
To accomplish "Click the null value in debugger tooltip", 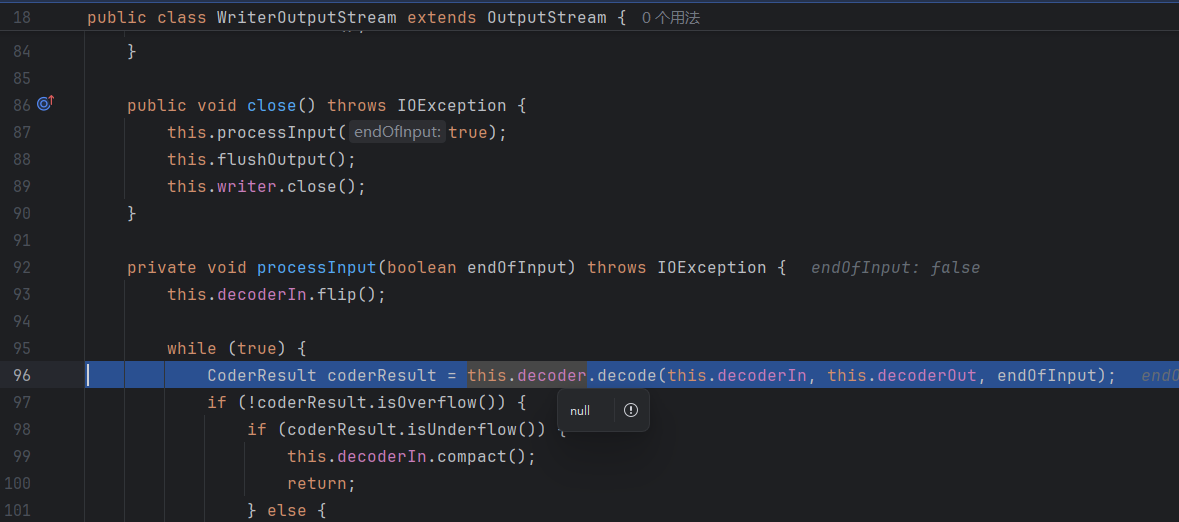I will point(580,411).
